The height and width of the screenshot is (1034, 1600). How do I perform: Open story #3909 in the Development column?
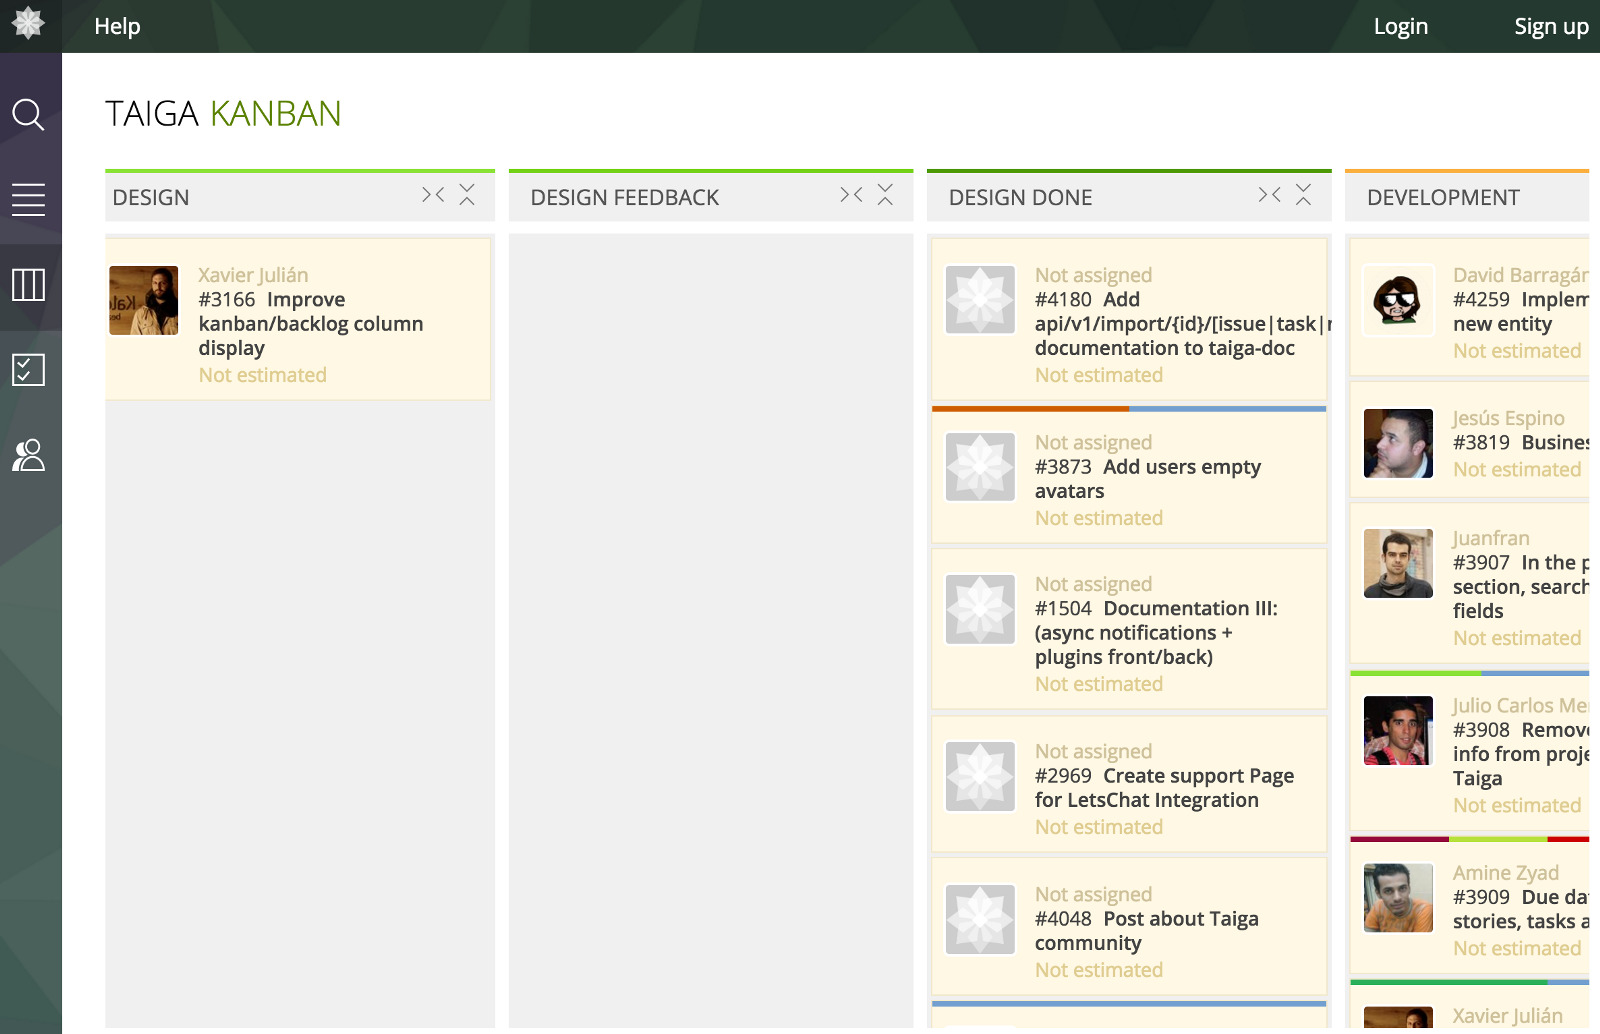(x=1521, y=910)
